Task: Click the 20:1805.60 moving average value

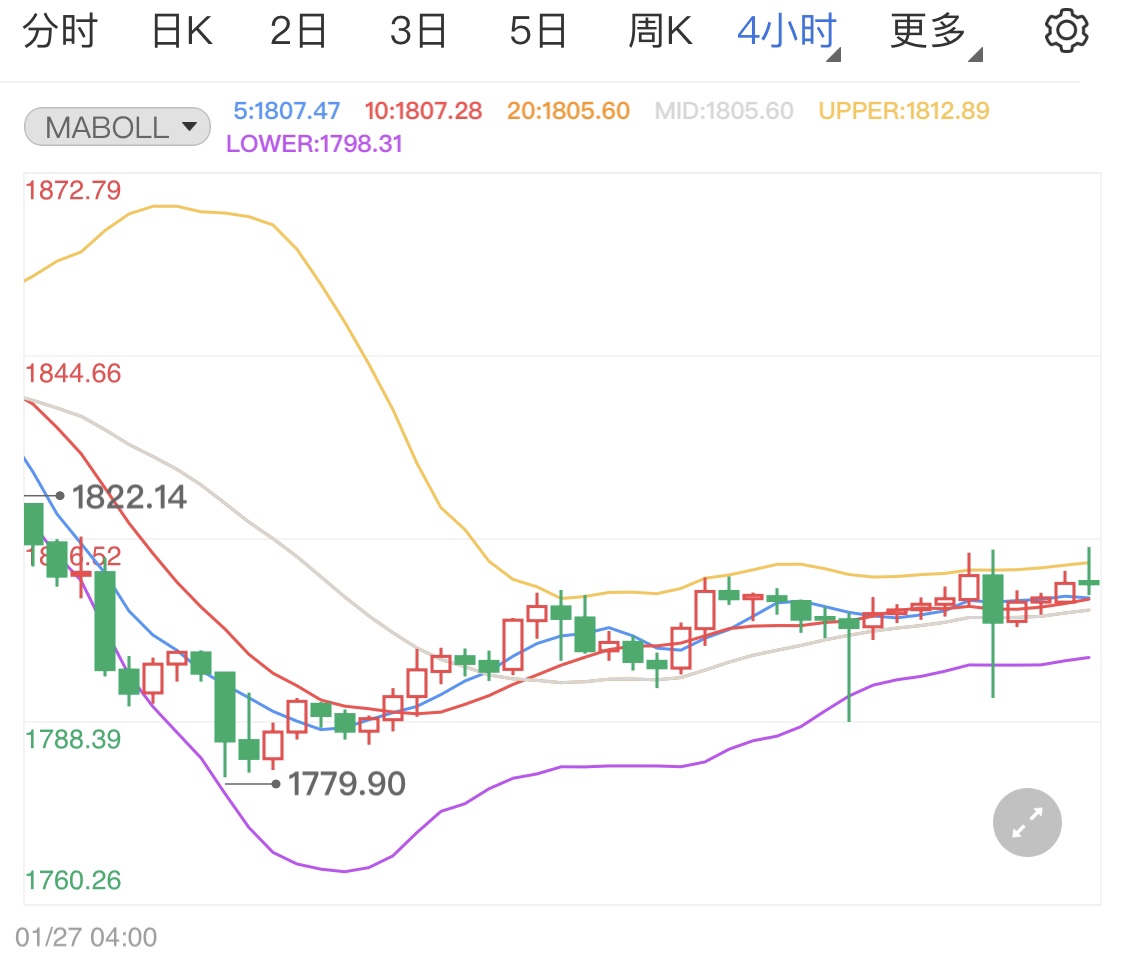Action: 568,110
